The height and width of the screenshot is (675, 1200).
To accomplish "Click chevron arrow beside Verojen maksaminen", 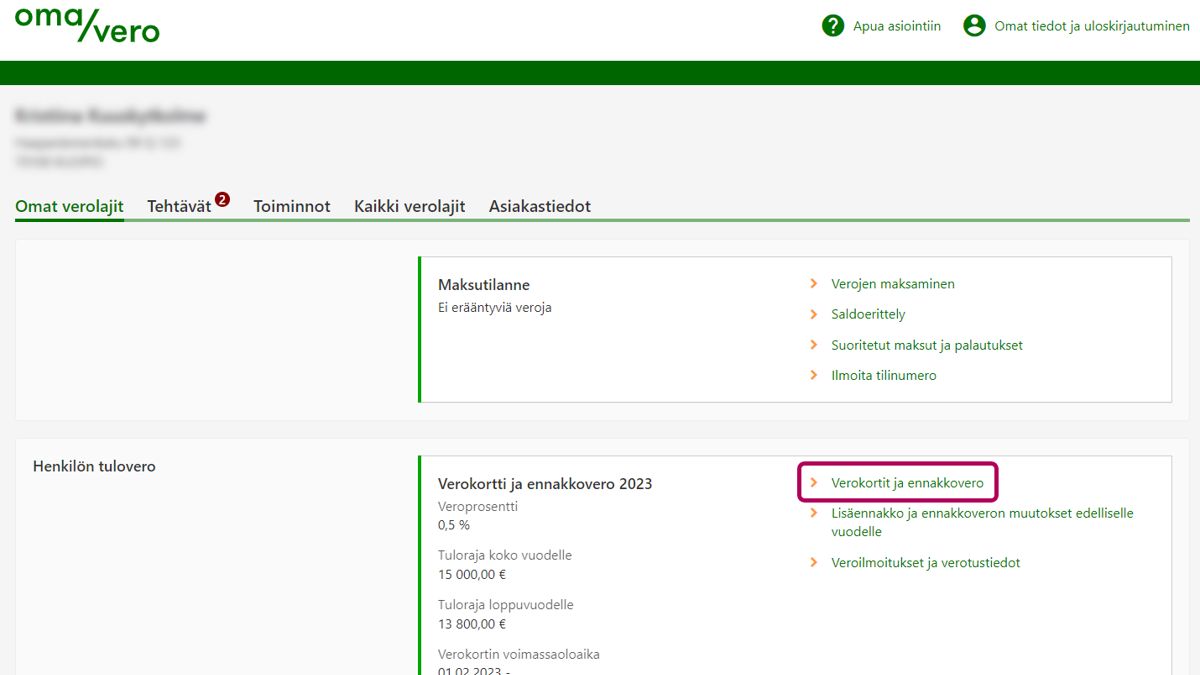I will coord(814,284).
